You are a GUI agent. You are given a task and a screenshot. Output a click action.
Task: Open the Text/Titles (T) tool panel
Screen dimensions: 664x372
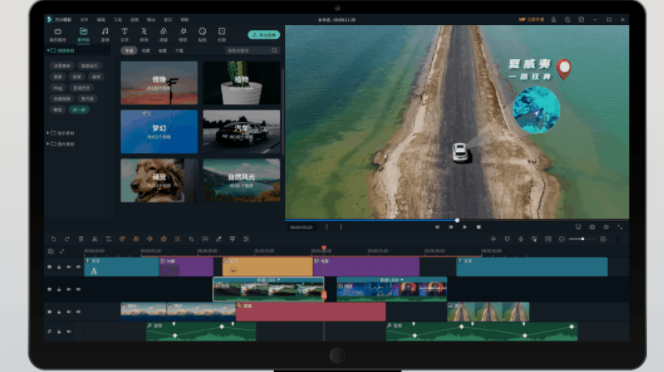pyautogui.click(x=124, y=34)
